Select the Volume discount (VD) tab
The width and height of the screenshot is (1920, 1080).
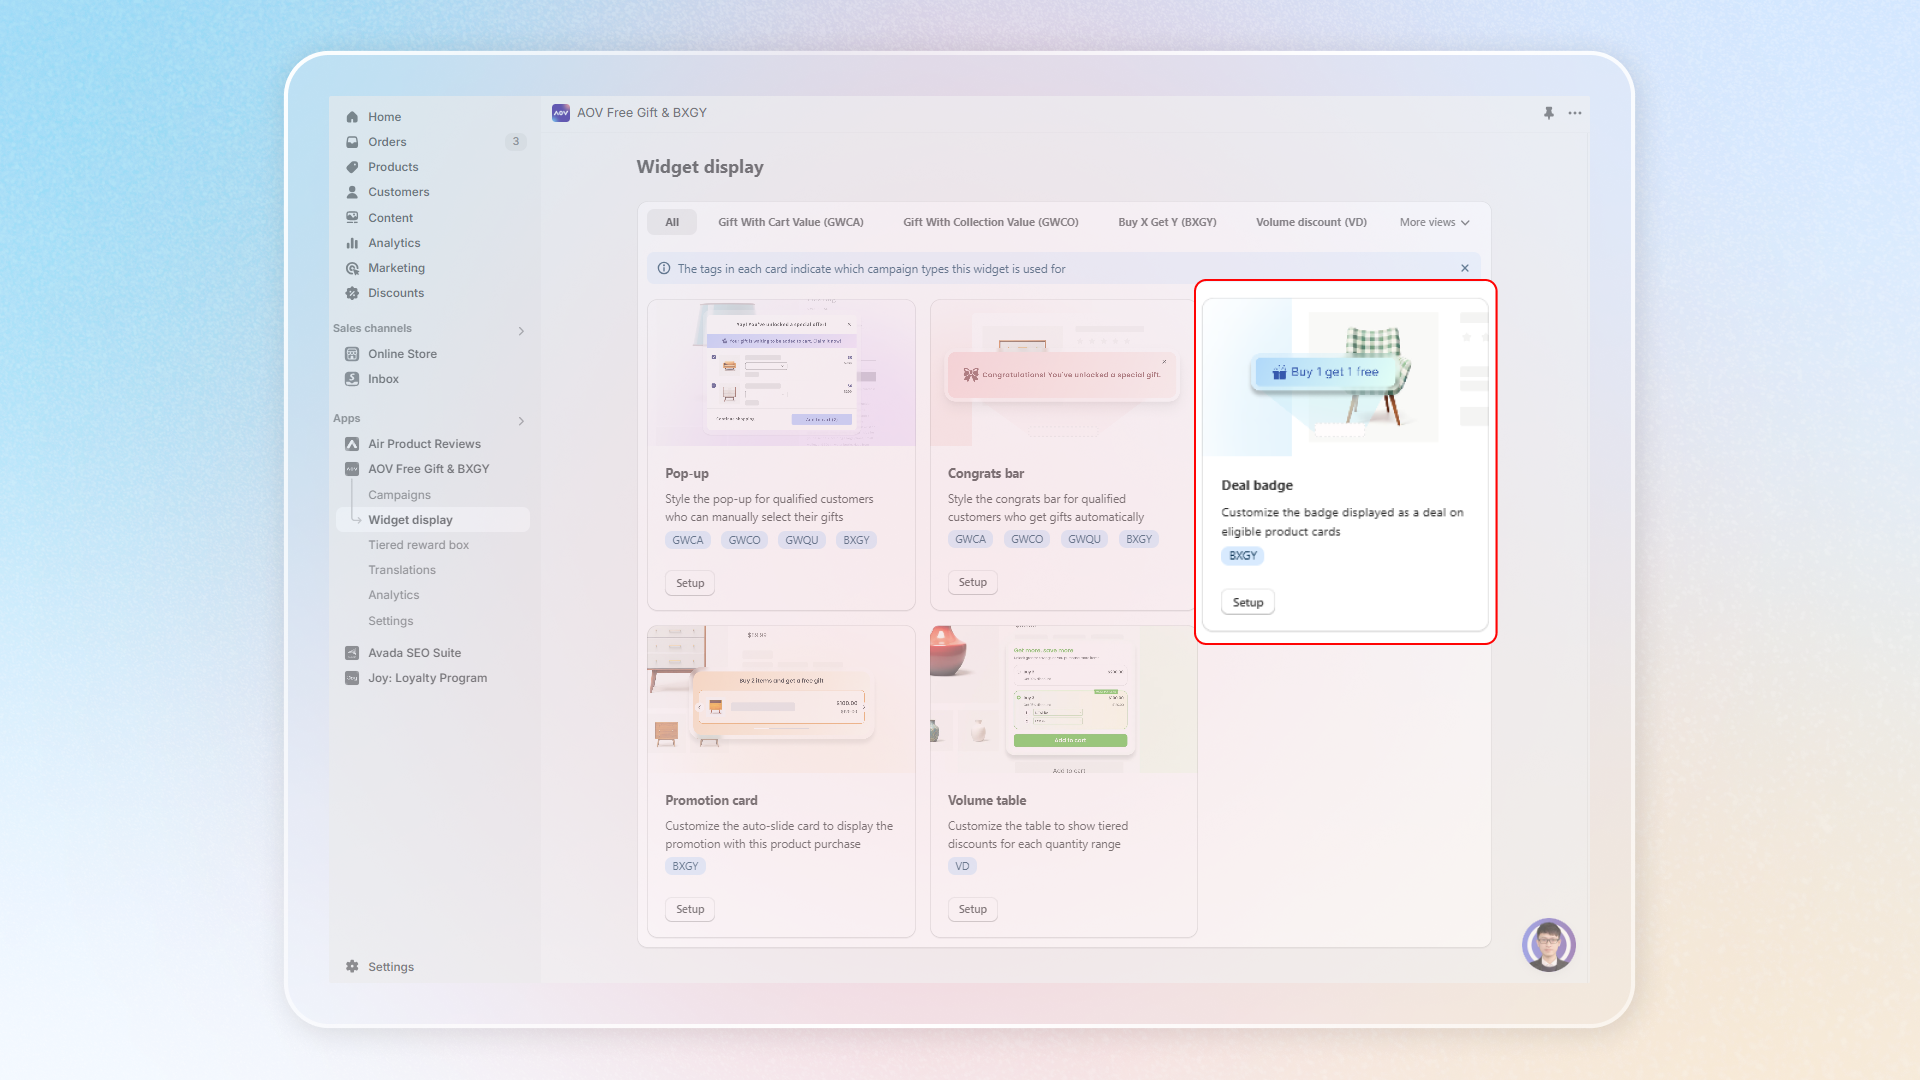pos(1311,222)
